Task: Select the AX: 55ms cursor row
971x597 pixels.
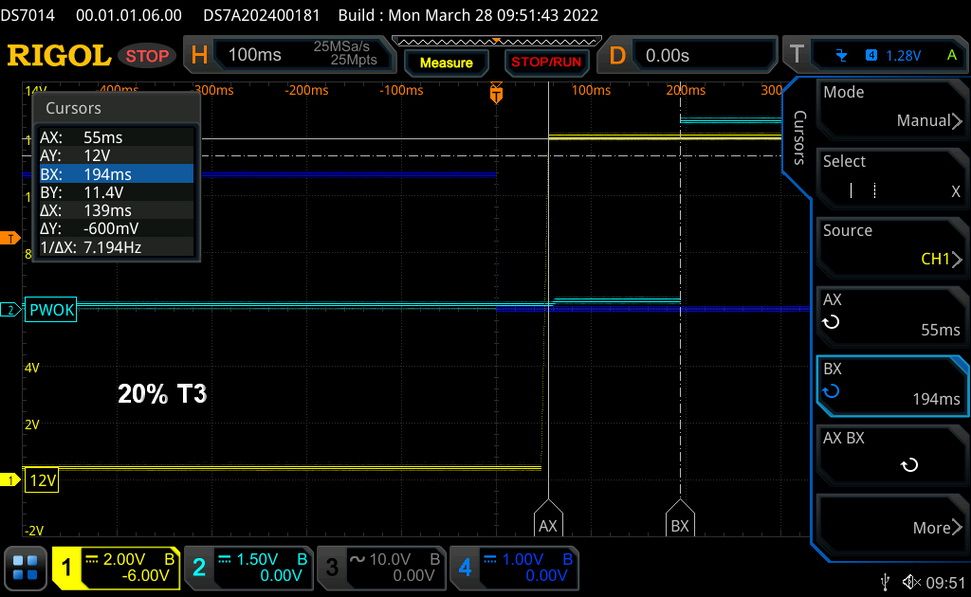Action: pos(116,137)
